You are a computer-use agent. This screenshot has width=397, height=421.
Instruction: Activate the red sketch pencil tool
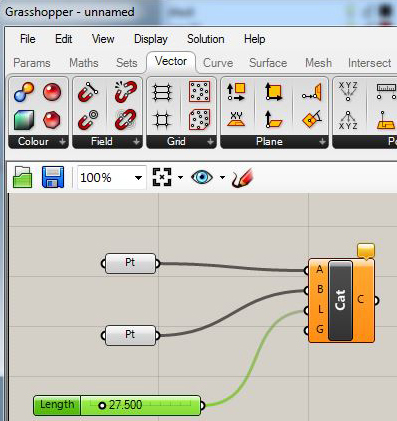[x=242, y=177]
